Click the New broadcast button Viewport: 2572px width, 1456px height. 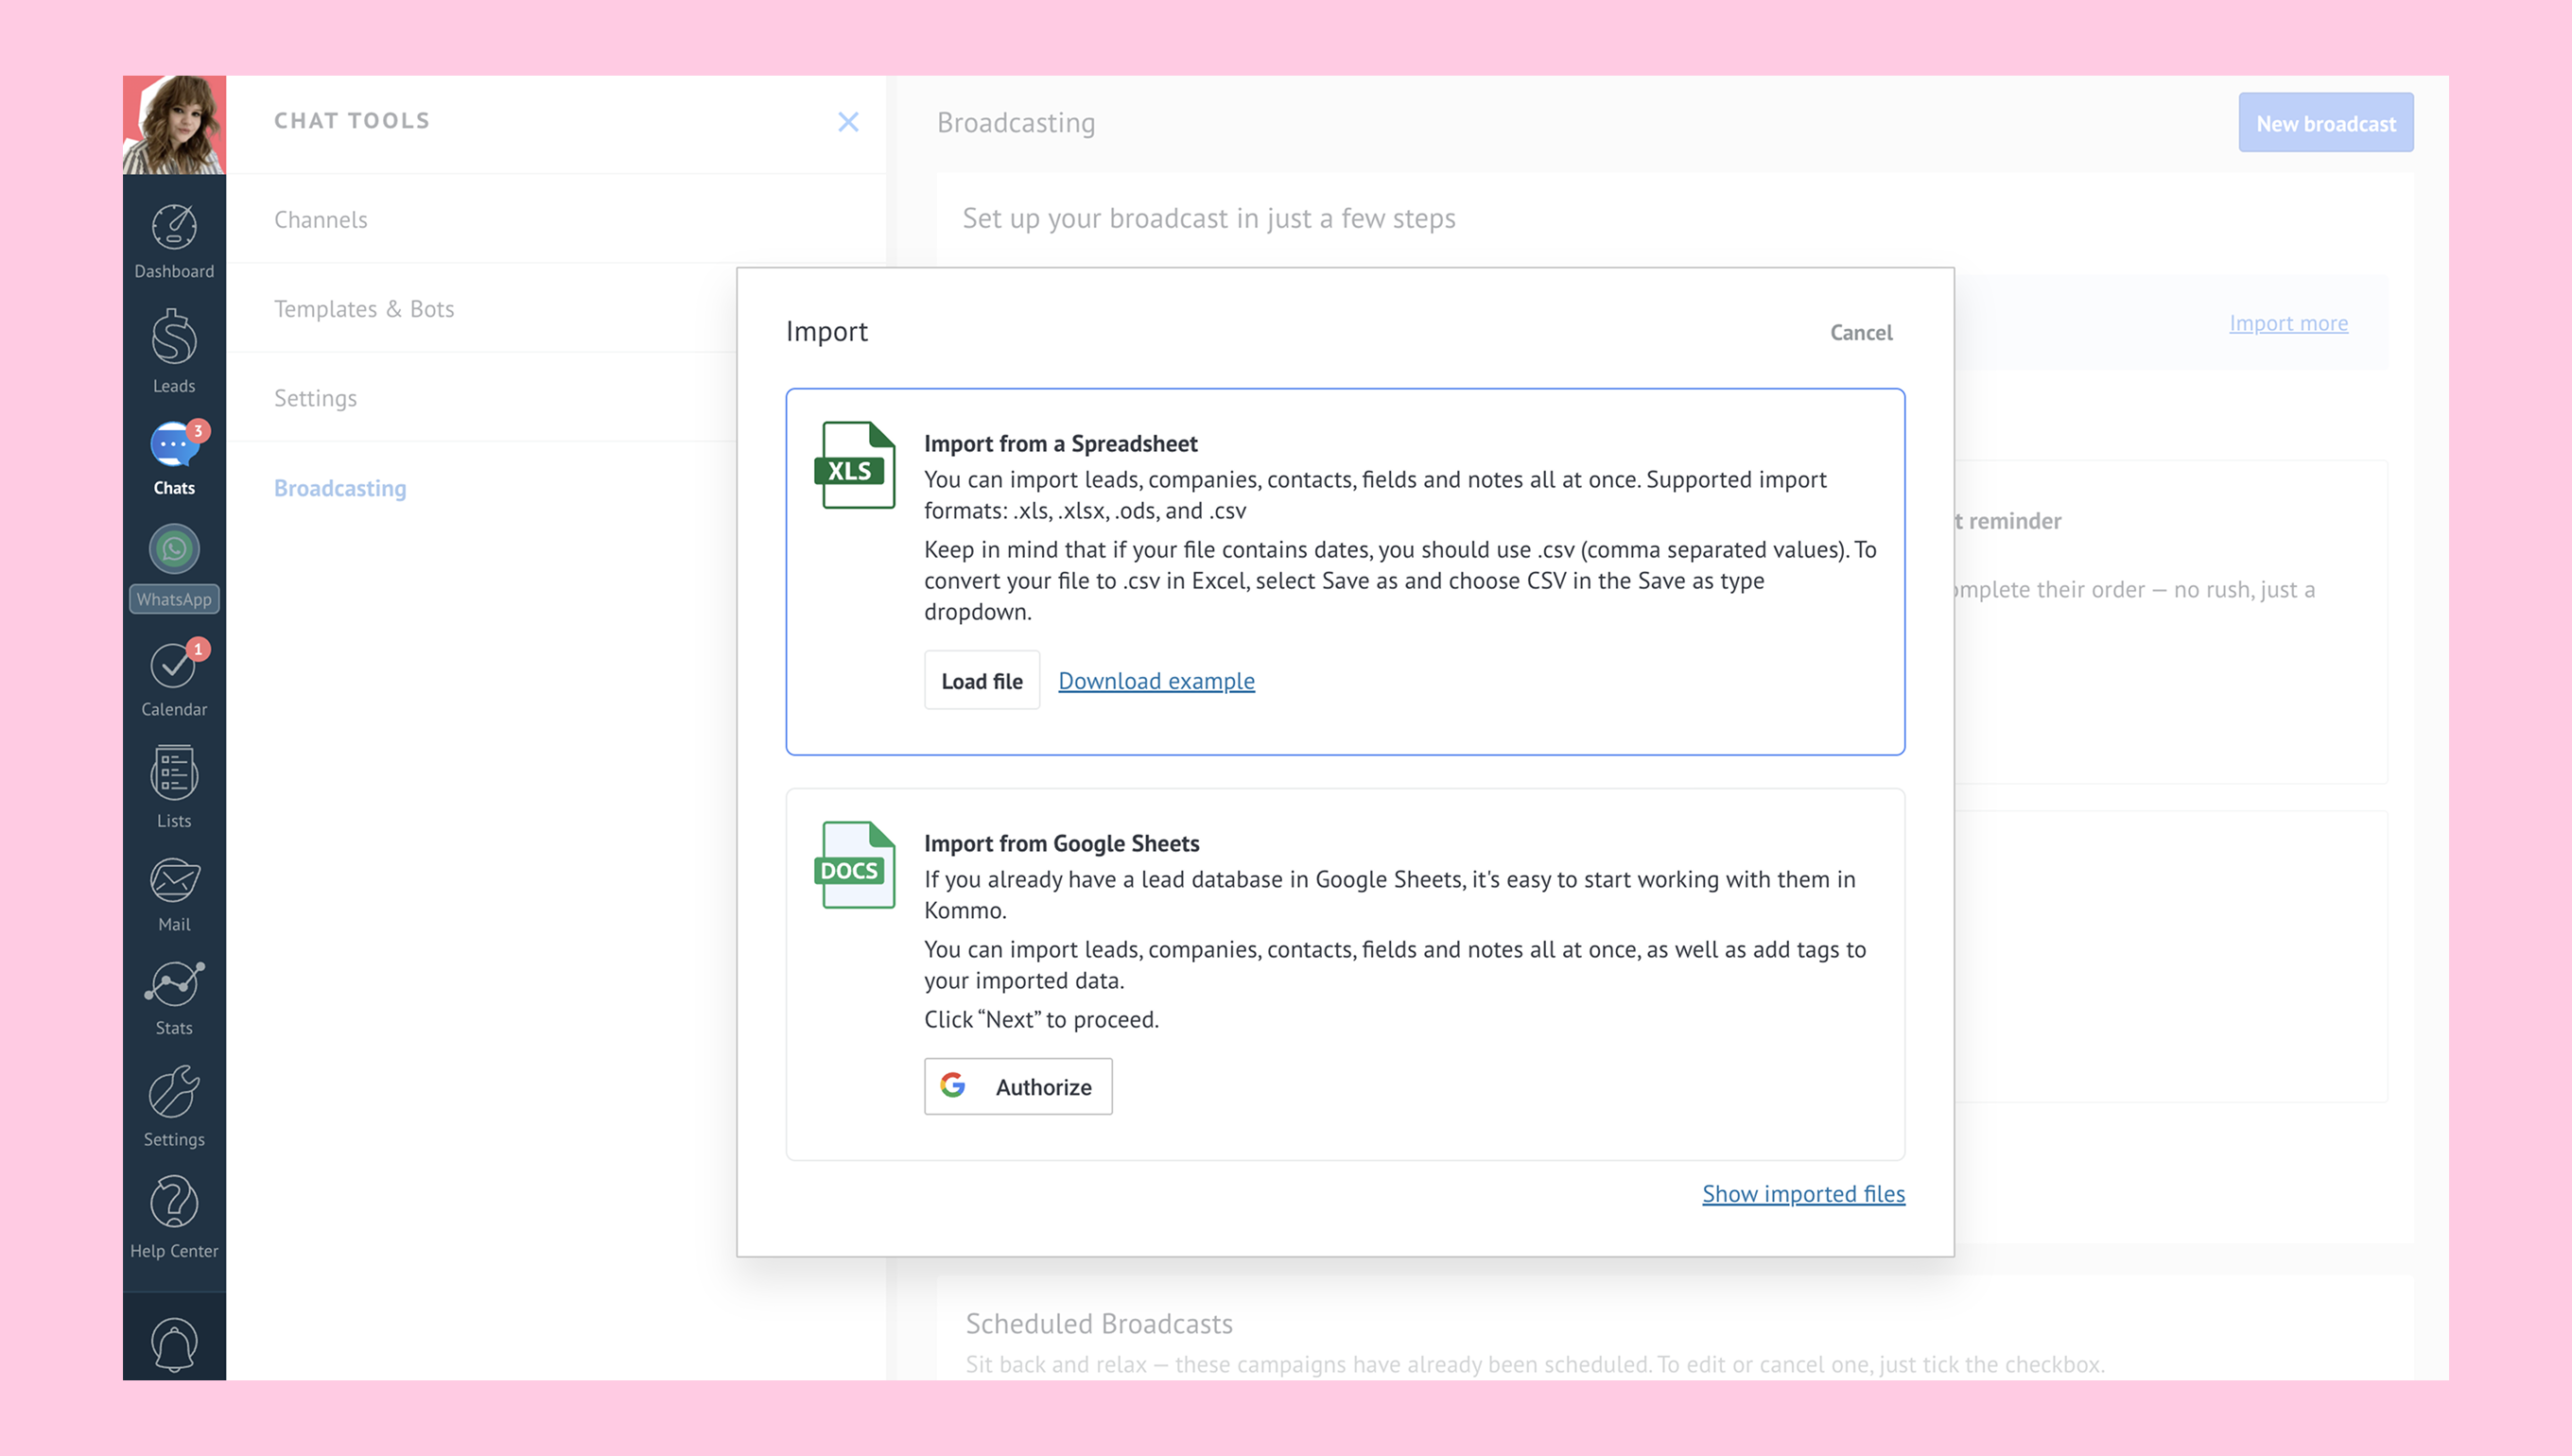tap(2326, 123)
